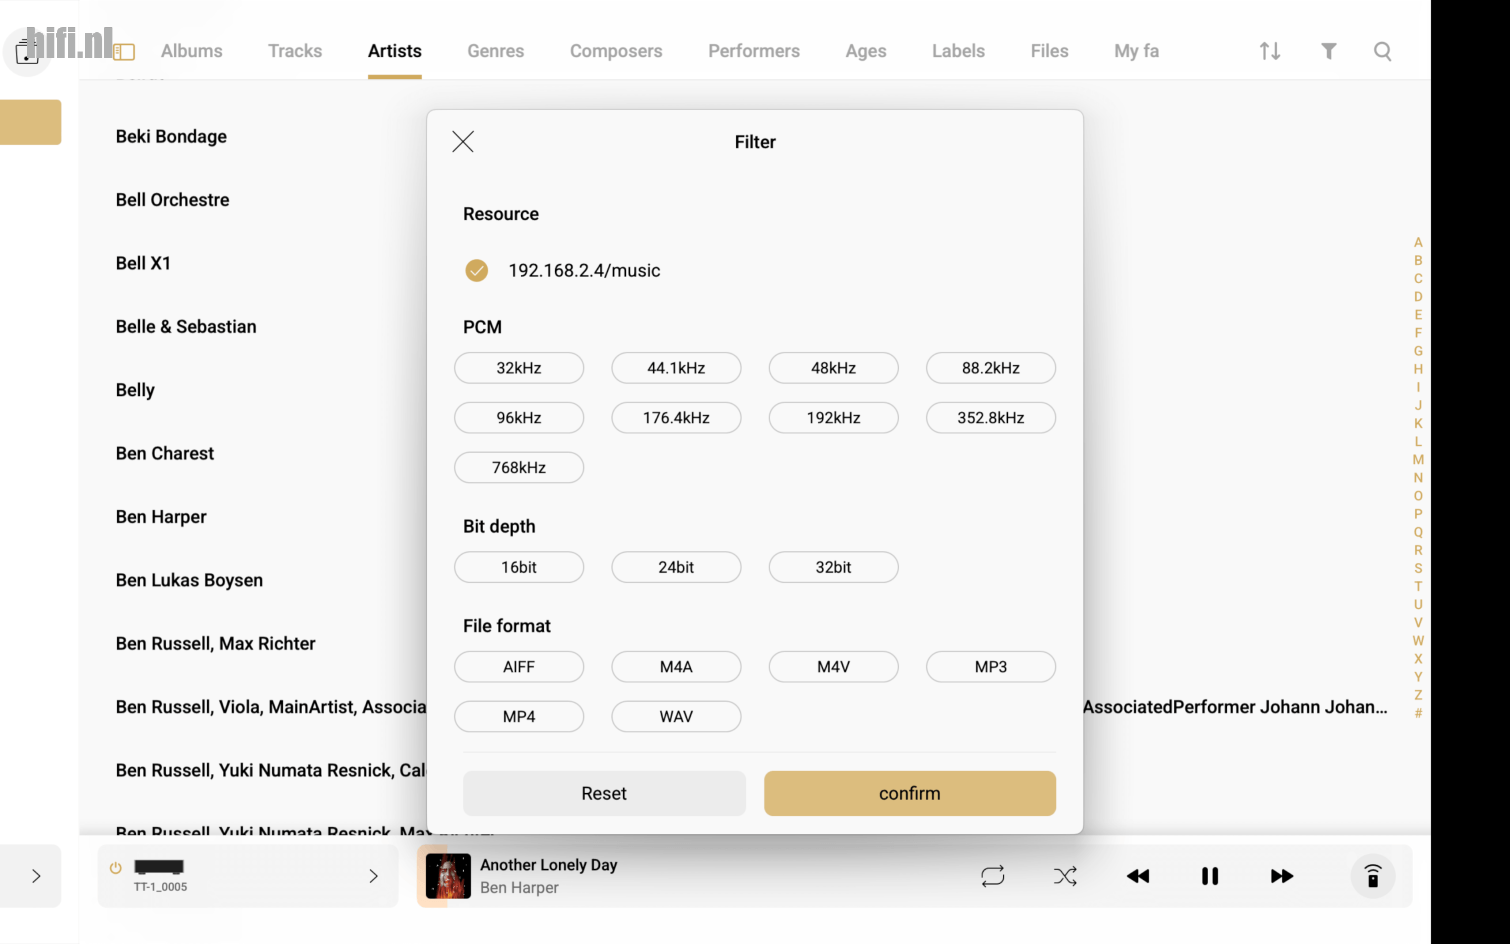The width and height of the screenshot is (1510, 944).
Task: Jump to # in alphabet index
Action: pos(1418,713)
